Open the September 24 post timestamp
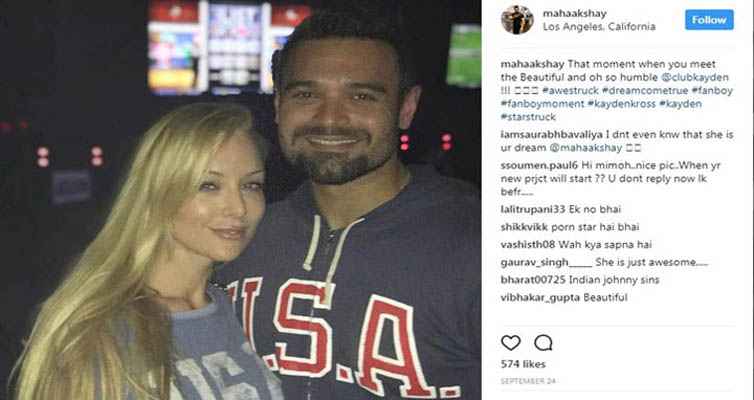 (x=528, y=381)
